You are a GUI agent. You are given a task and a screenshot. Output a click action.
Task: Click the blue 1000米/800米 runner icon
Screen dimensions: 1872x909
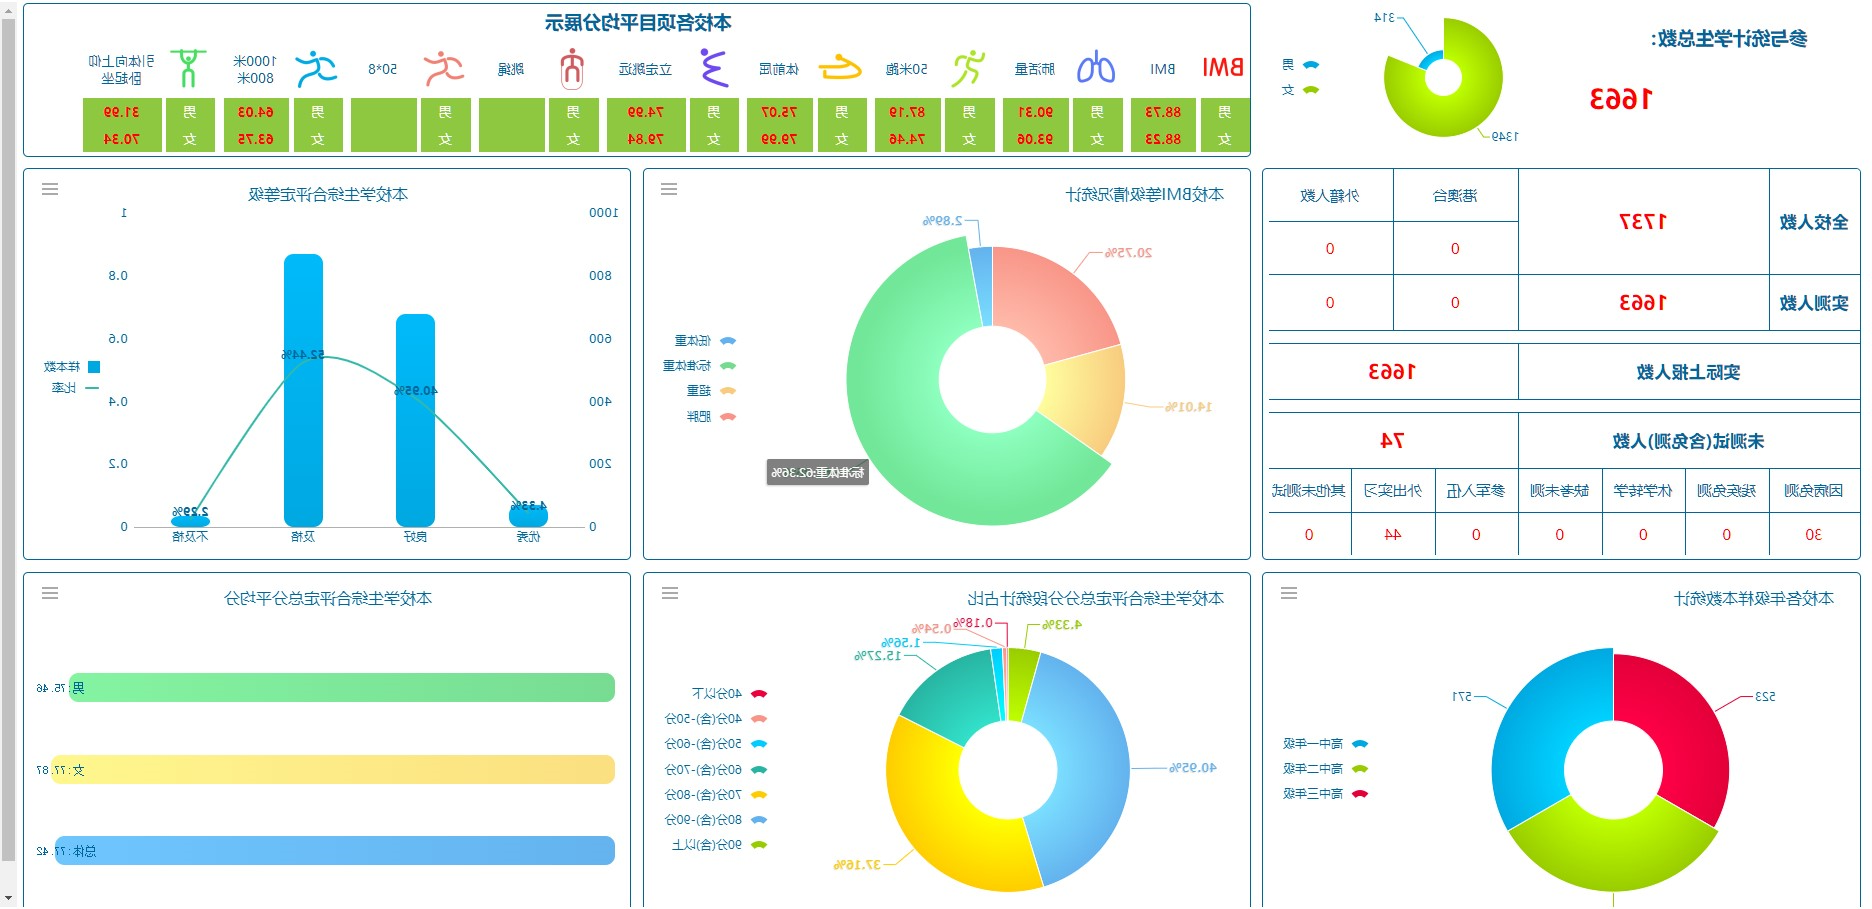[316, 68]
